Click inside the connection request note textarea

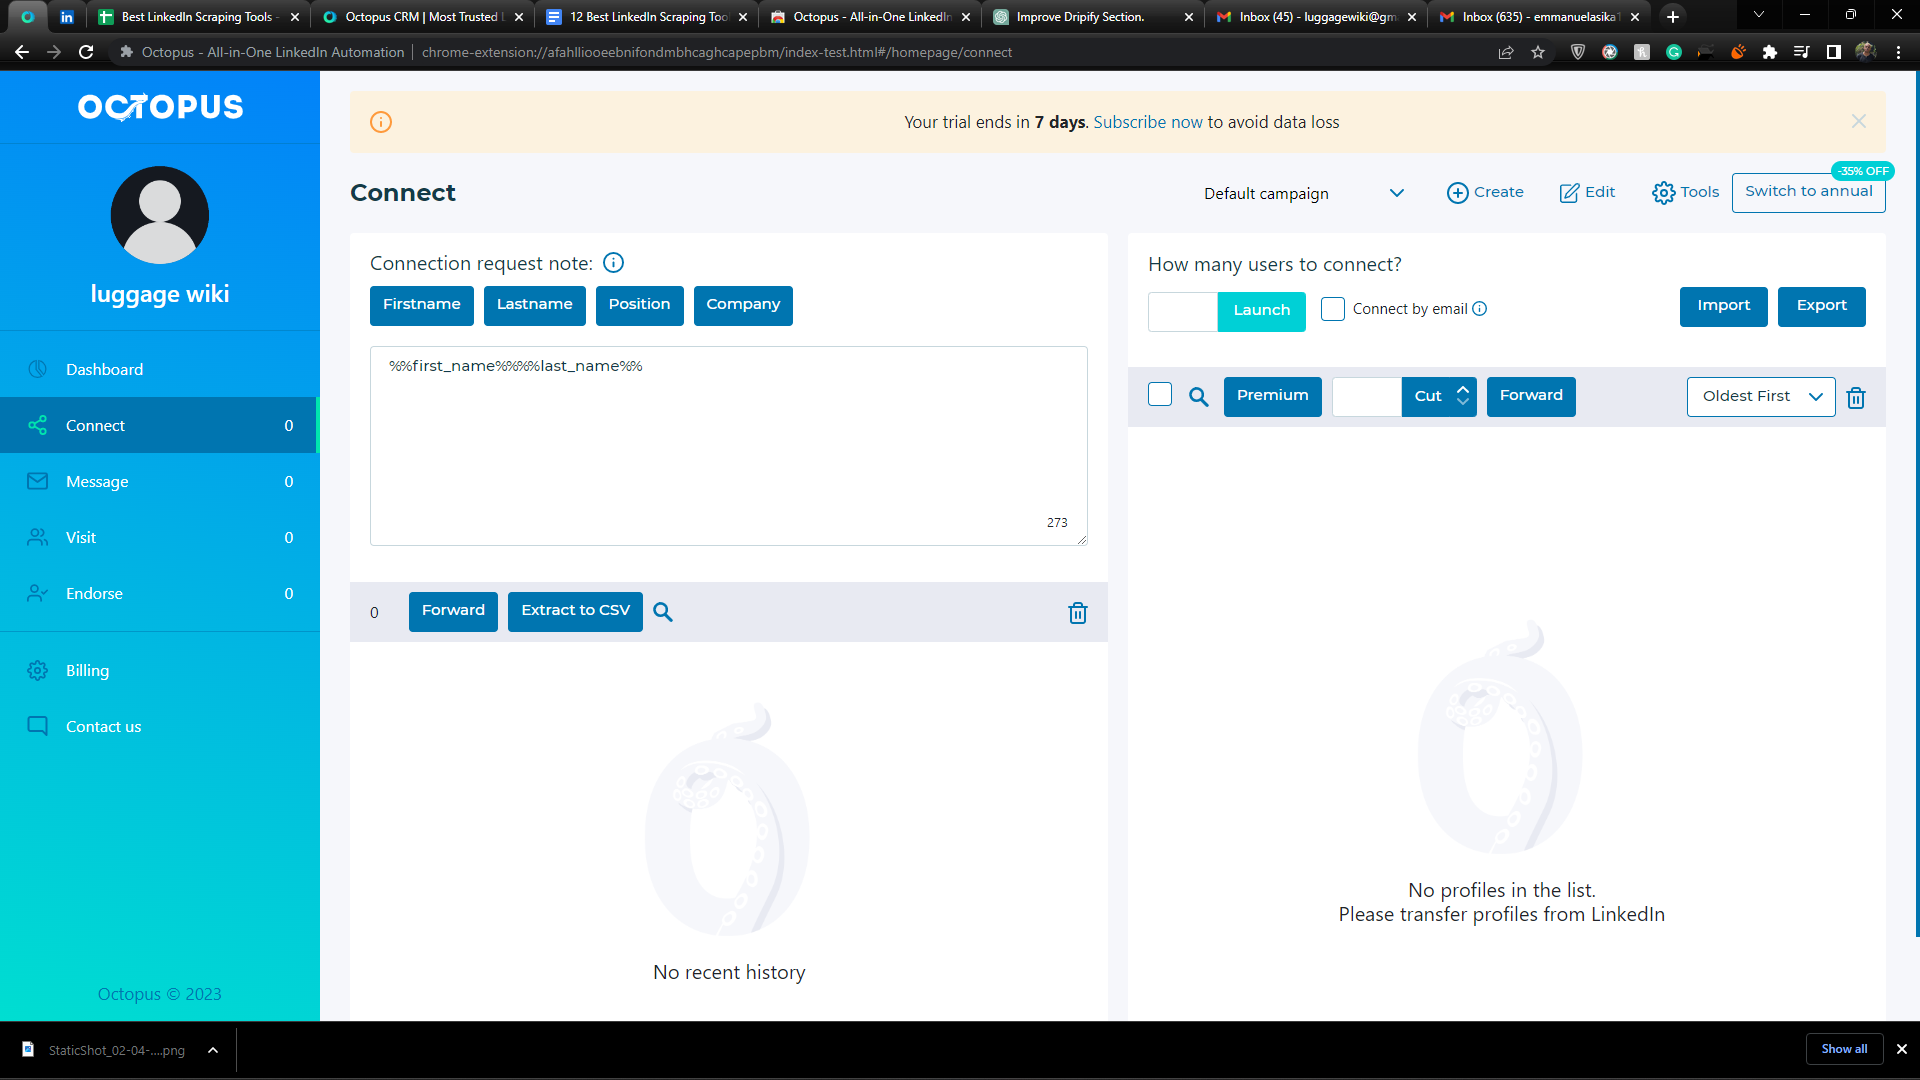pos(729,446)
